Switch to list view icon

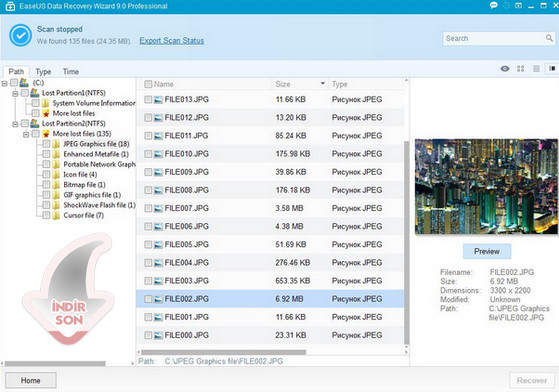coord(536,68)
